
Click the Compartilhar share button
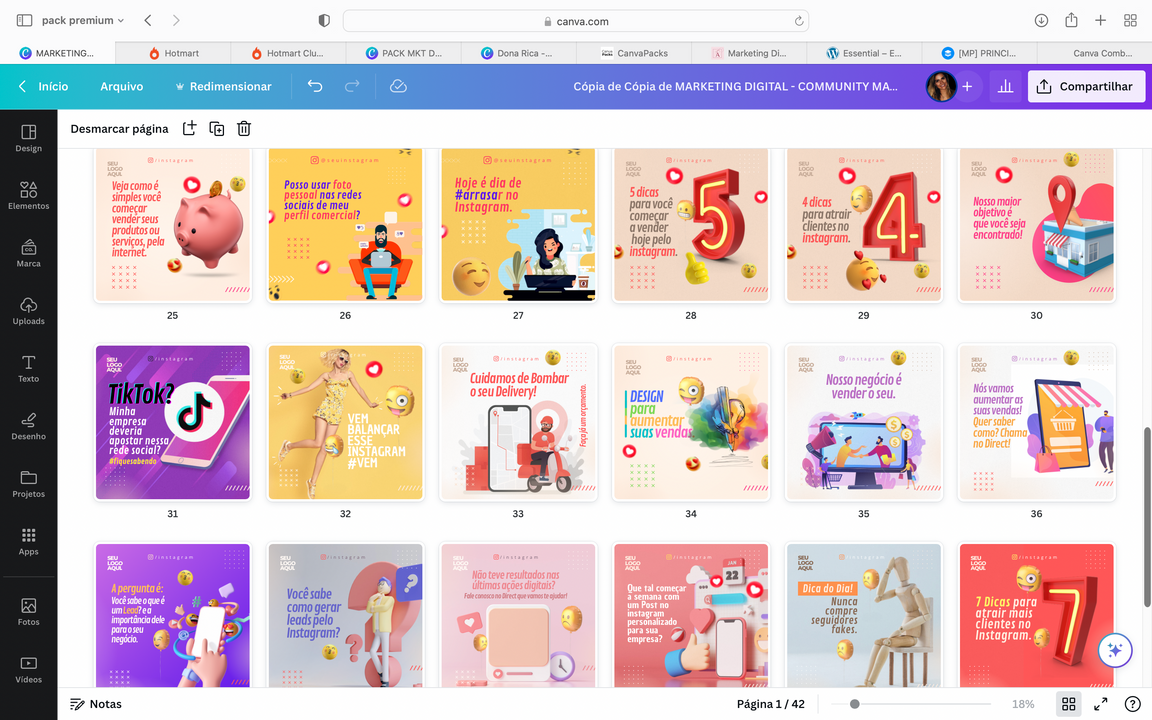(x=1086, y=87)
